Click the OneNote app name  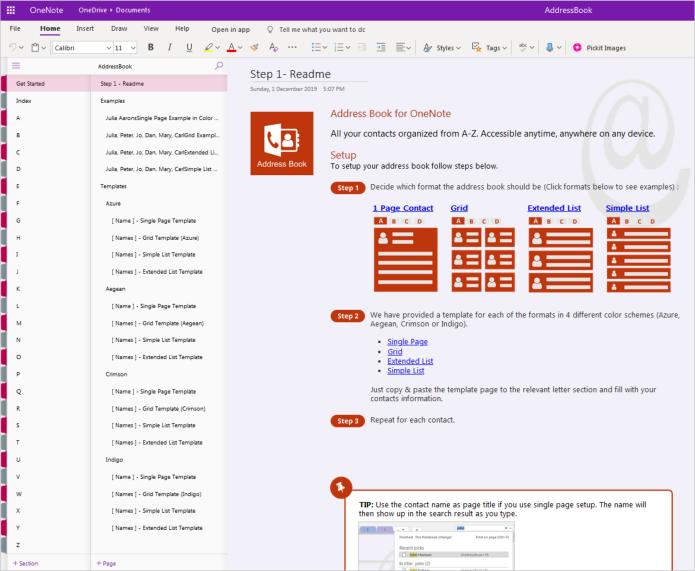point(47,10)
